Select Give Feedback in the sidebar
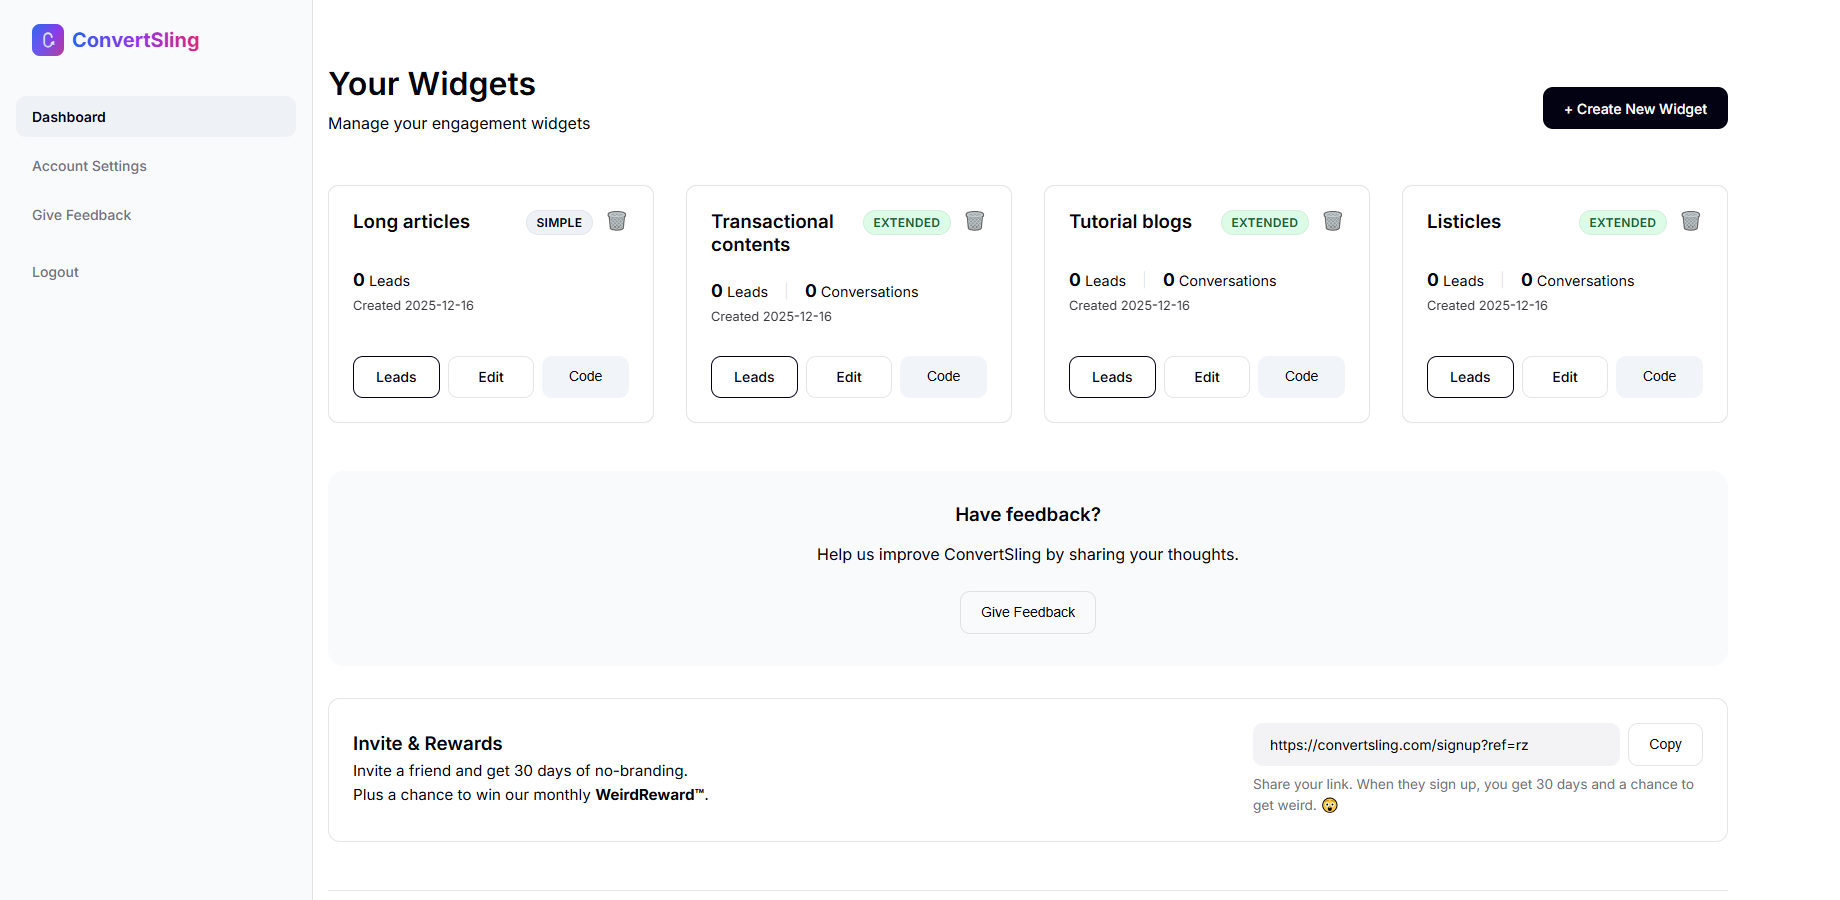The image size is (1840, 900). (81, 214)
